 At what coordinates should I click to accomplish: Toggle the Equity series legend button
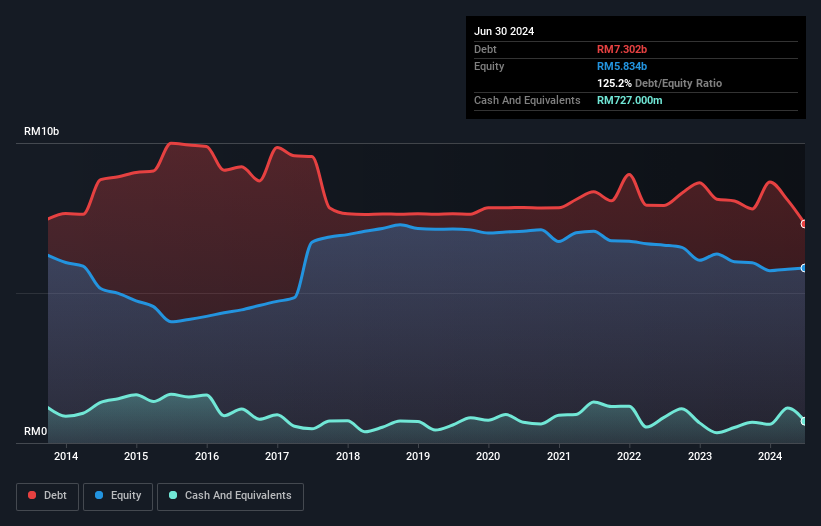(x=118, y=496)
